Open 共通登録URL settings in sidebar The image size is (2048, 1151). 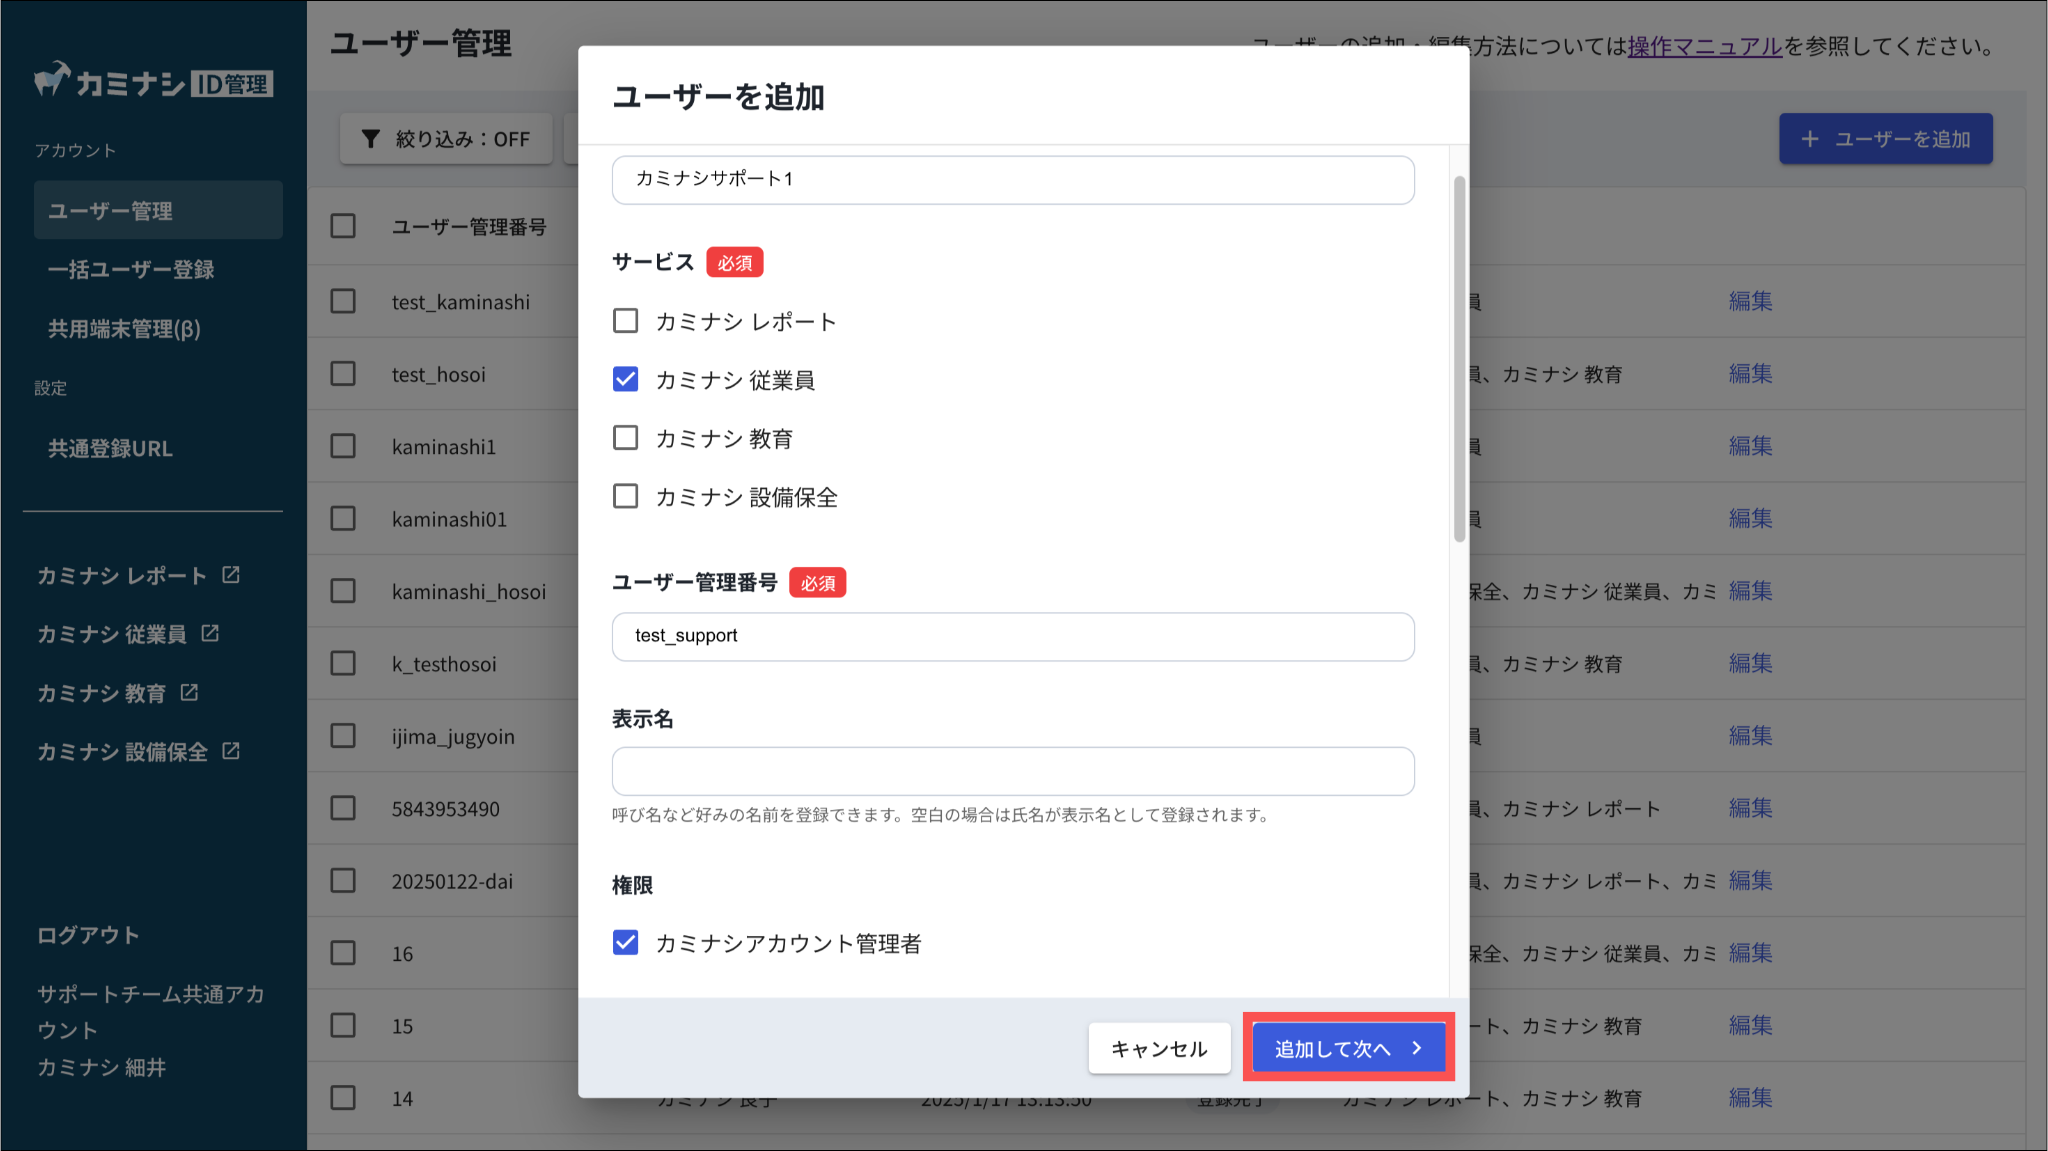[x=111, y=448]
